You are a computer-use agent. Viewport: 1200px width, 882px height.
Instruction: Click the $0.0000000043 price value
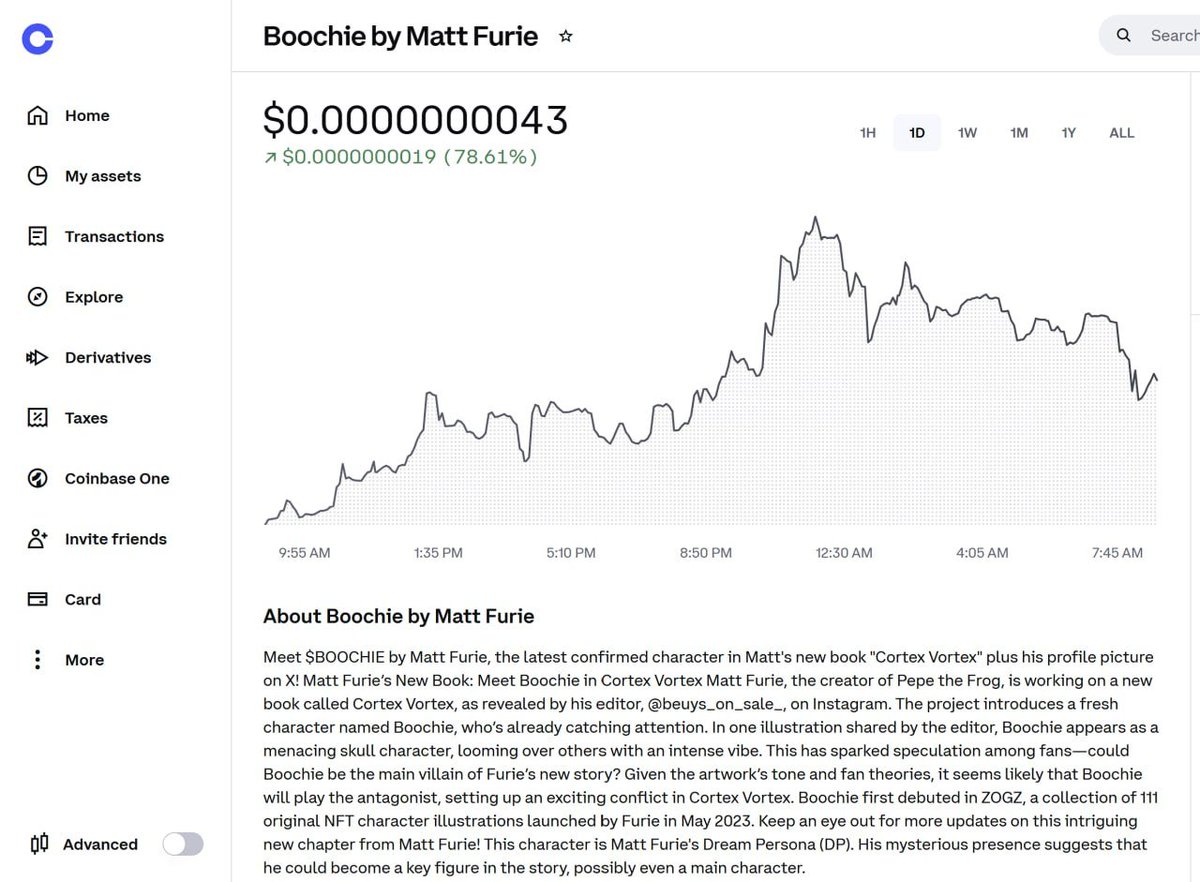(415, 119)
